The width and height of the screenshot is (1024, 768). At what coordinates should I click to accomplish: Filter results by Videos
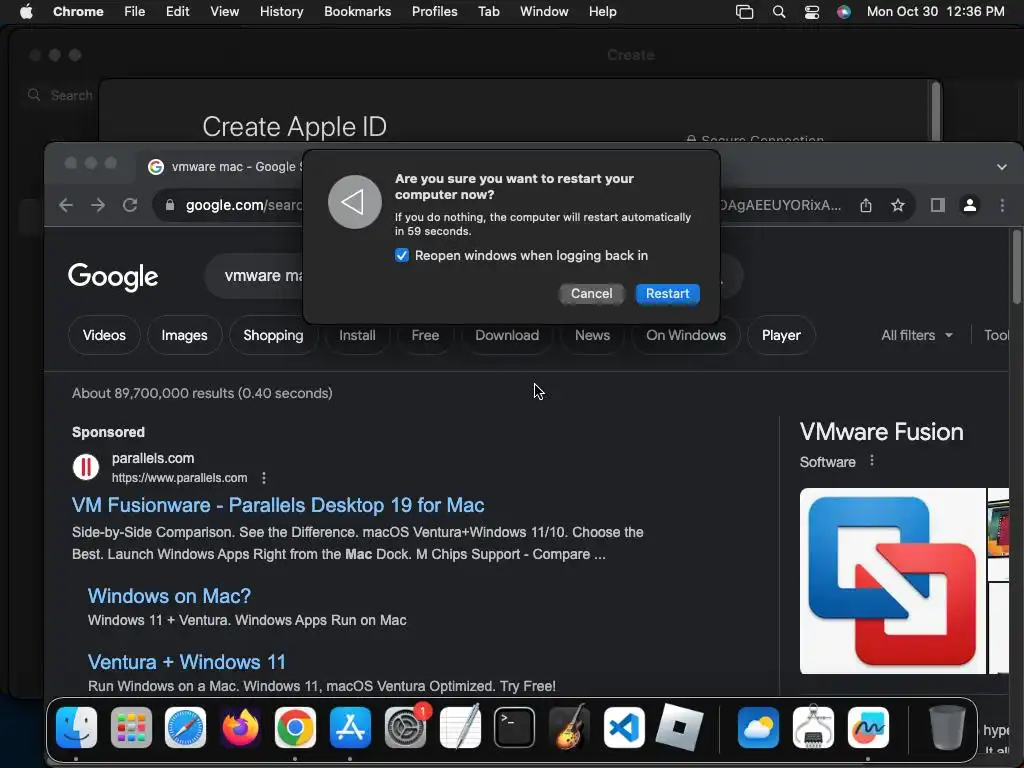(x=104, y=335)
